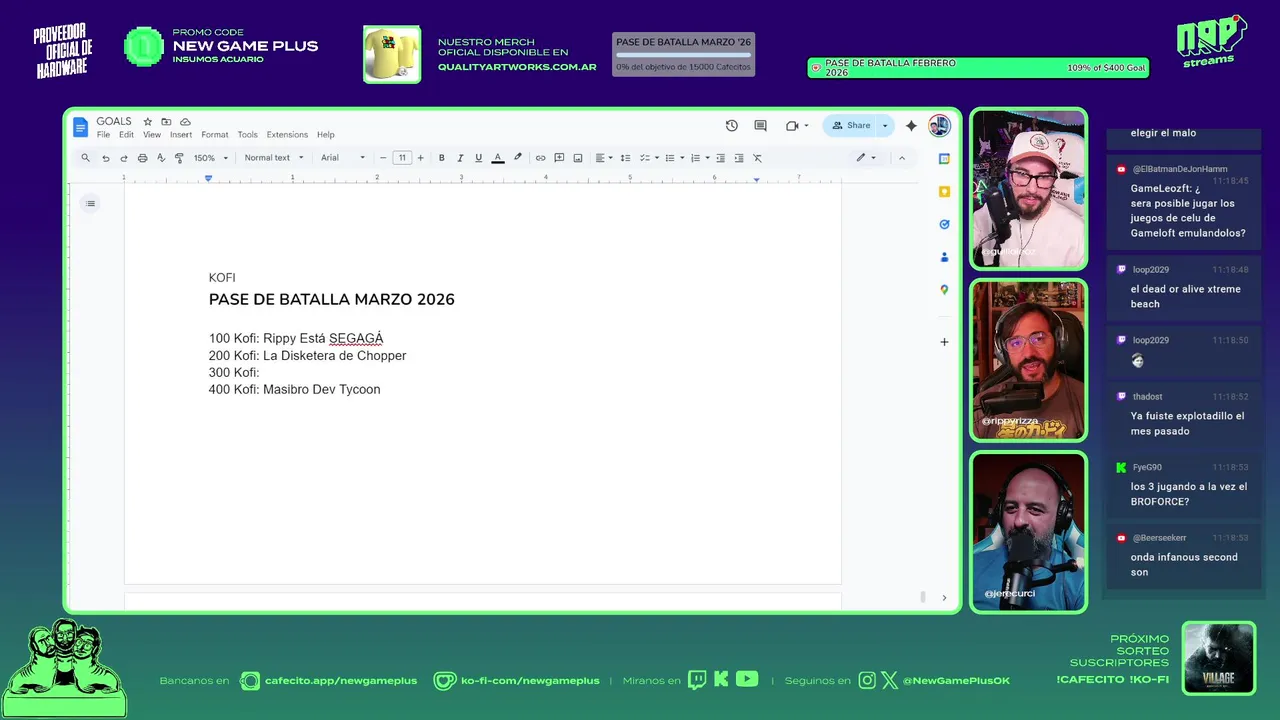Open the Normal text style dropdown

pyautogui.click(x=273, y=158)
